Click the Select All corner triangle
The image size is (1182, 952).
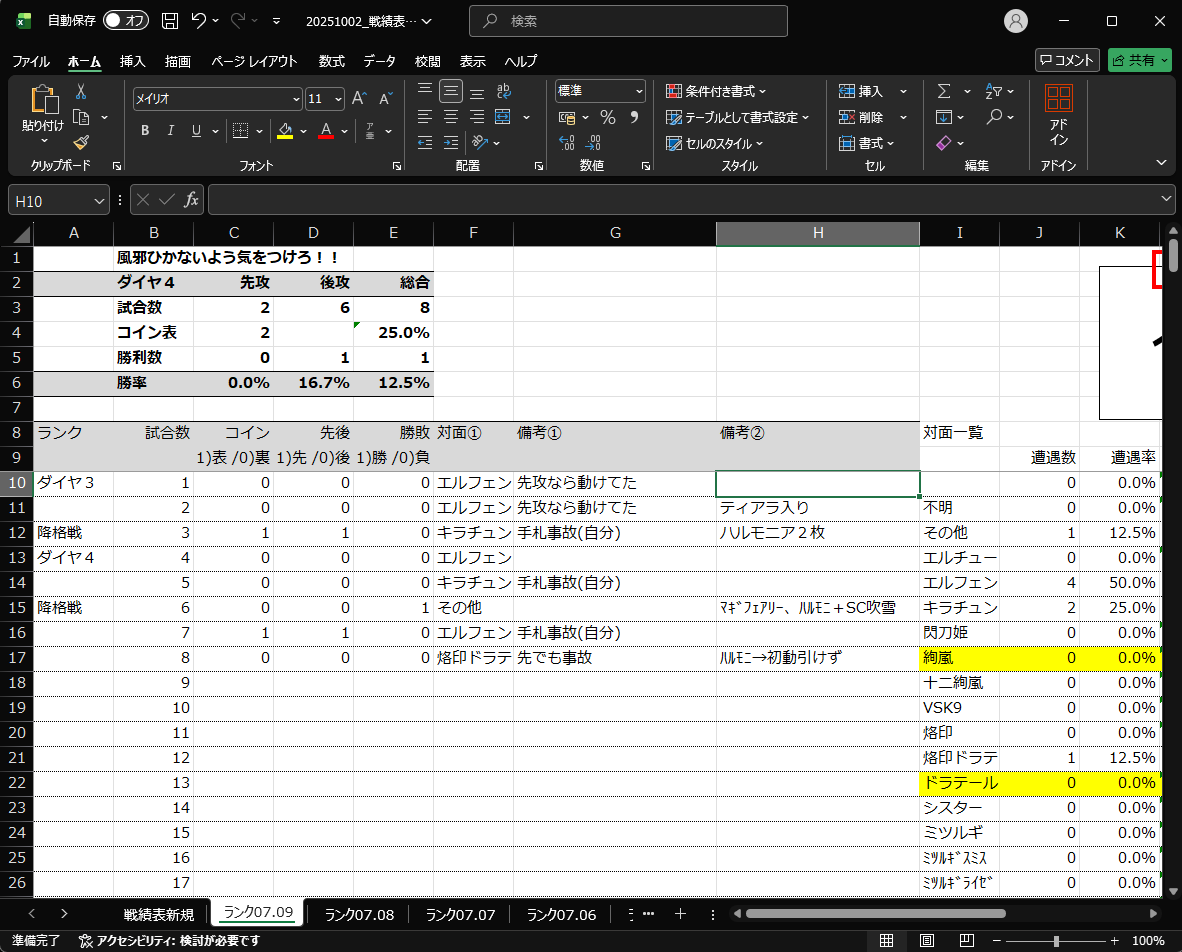pyautogui.click(x=22, y=234)
